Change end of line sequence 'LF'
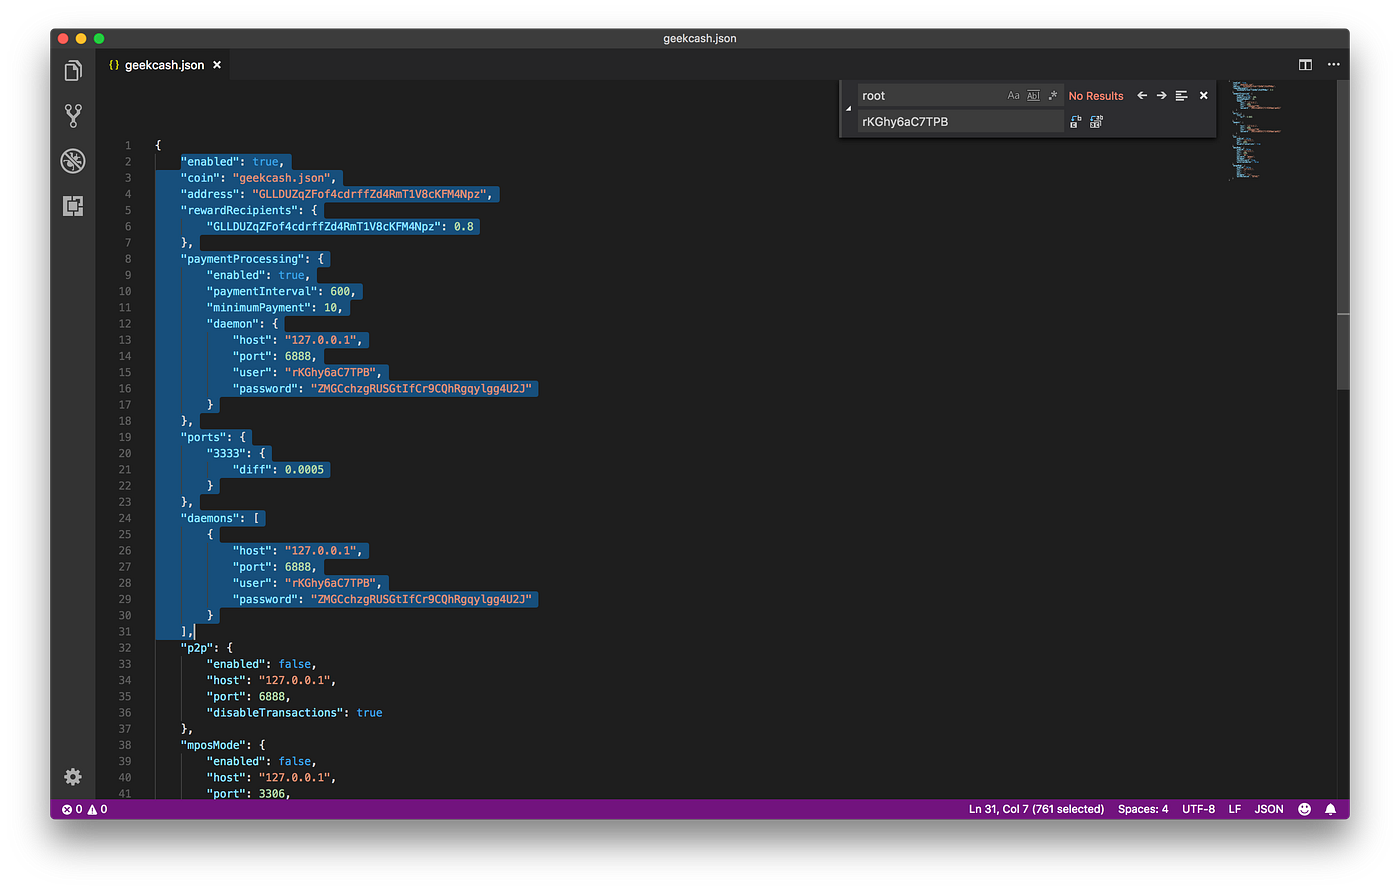 (1235, 810)
